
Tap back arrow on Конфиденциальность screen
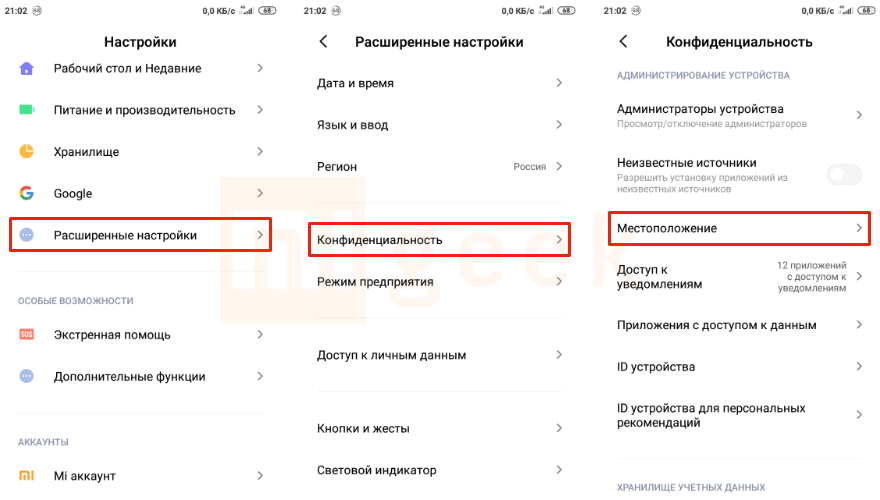623,42
